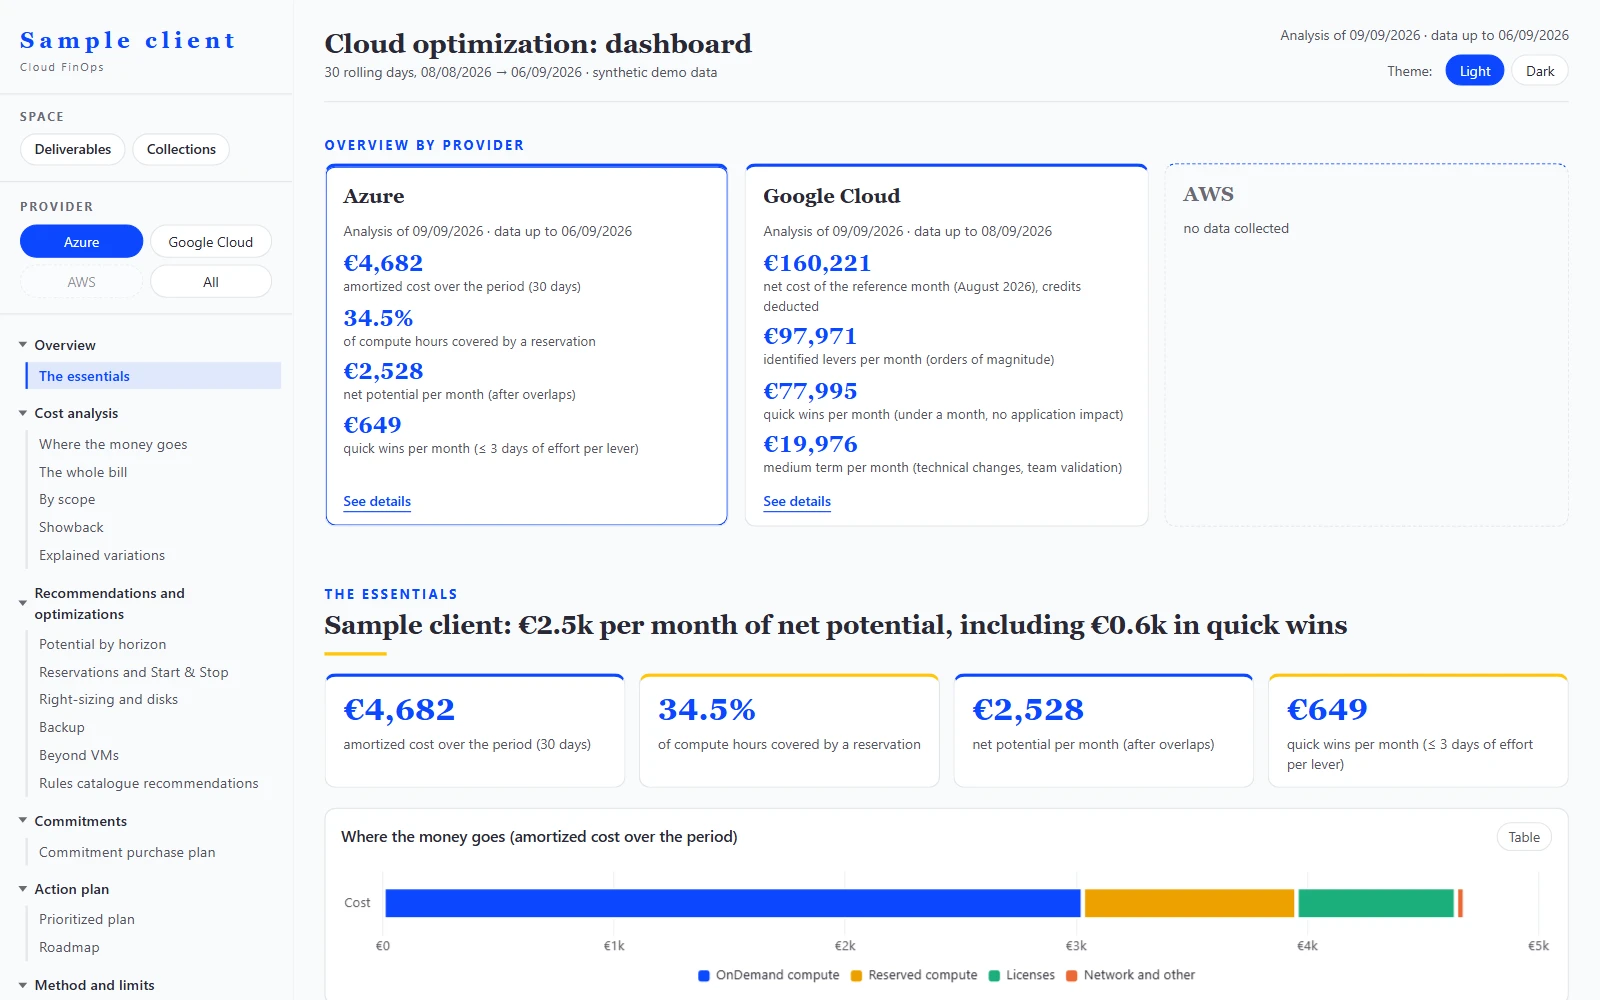Open Right-sizing and disks
Screen dimensions: 1600x1000
108,700
